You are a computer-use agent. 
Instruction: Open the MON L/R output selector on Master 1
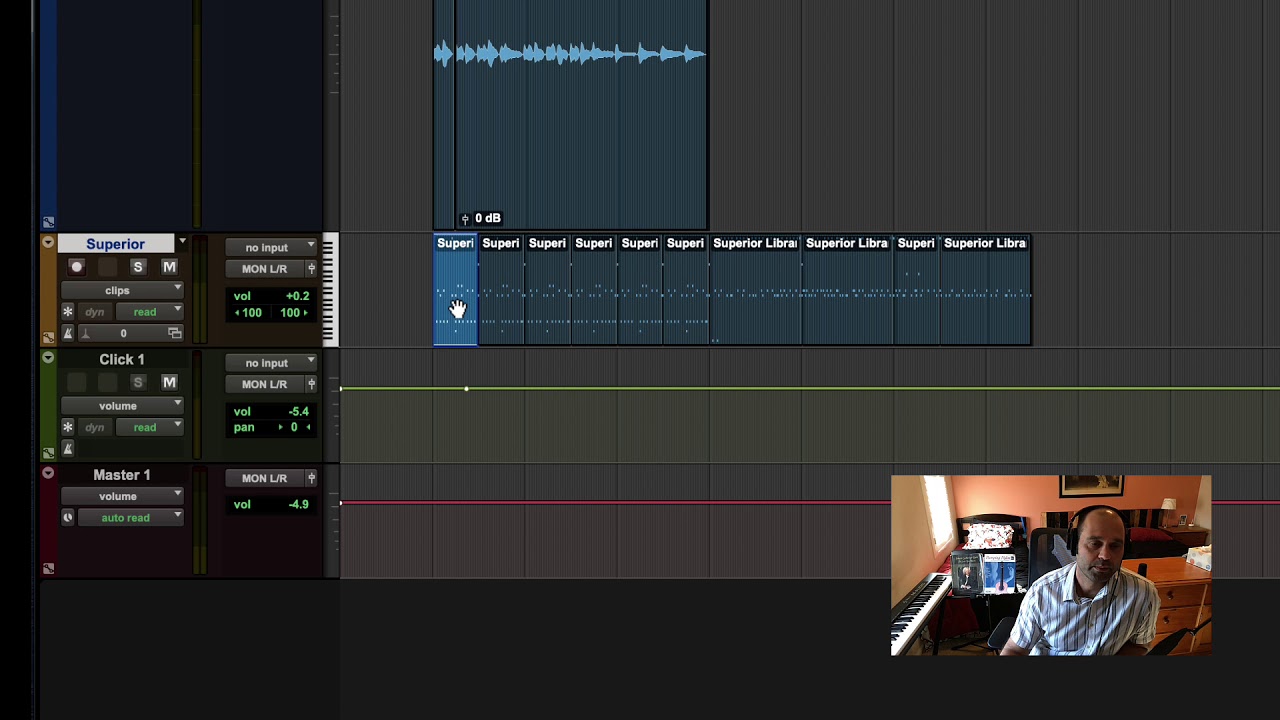point(264,479)
